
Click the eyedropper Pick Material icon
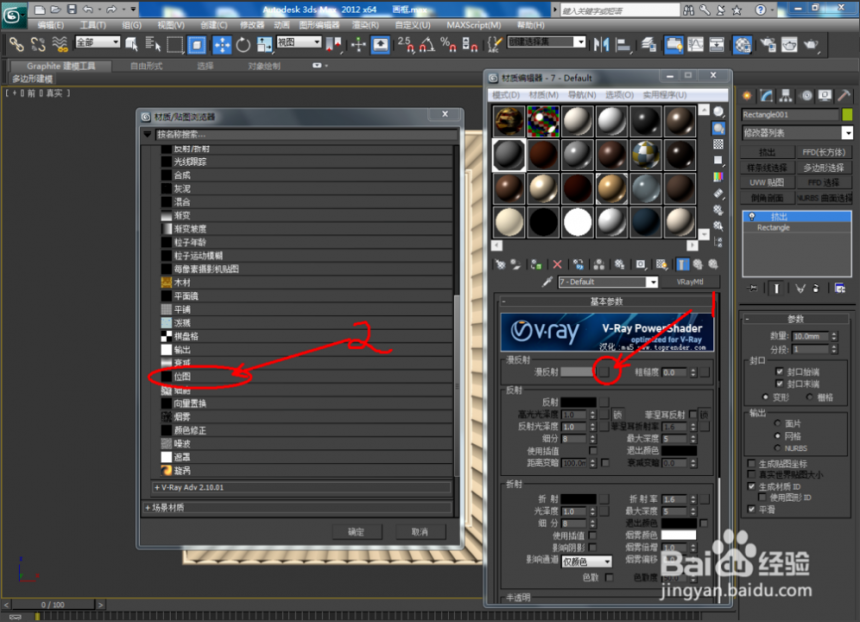click(546, 282)
